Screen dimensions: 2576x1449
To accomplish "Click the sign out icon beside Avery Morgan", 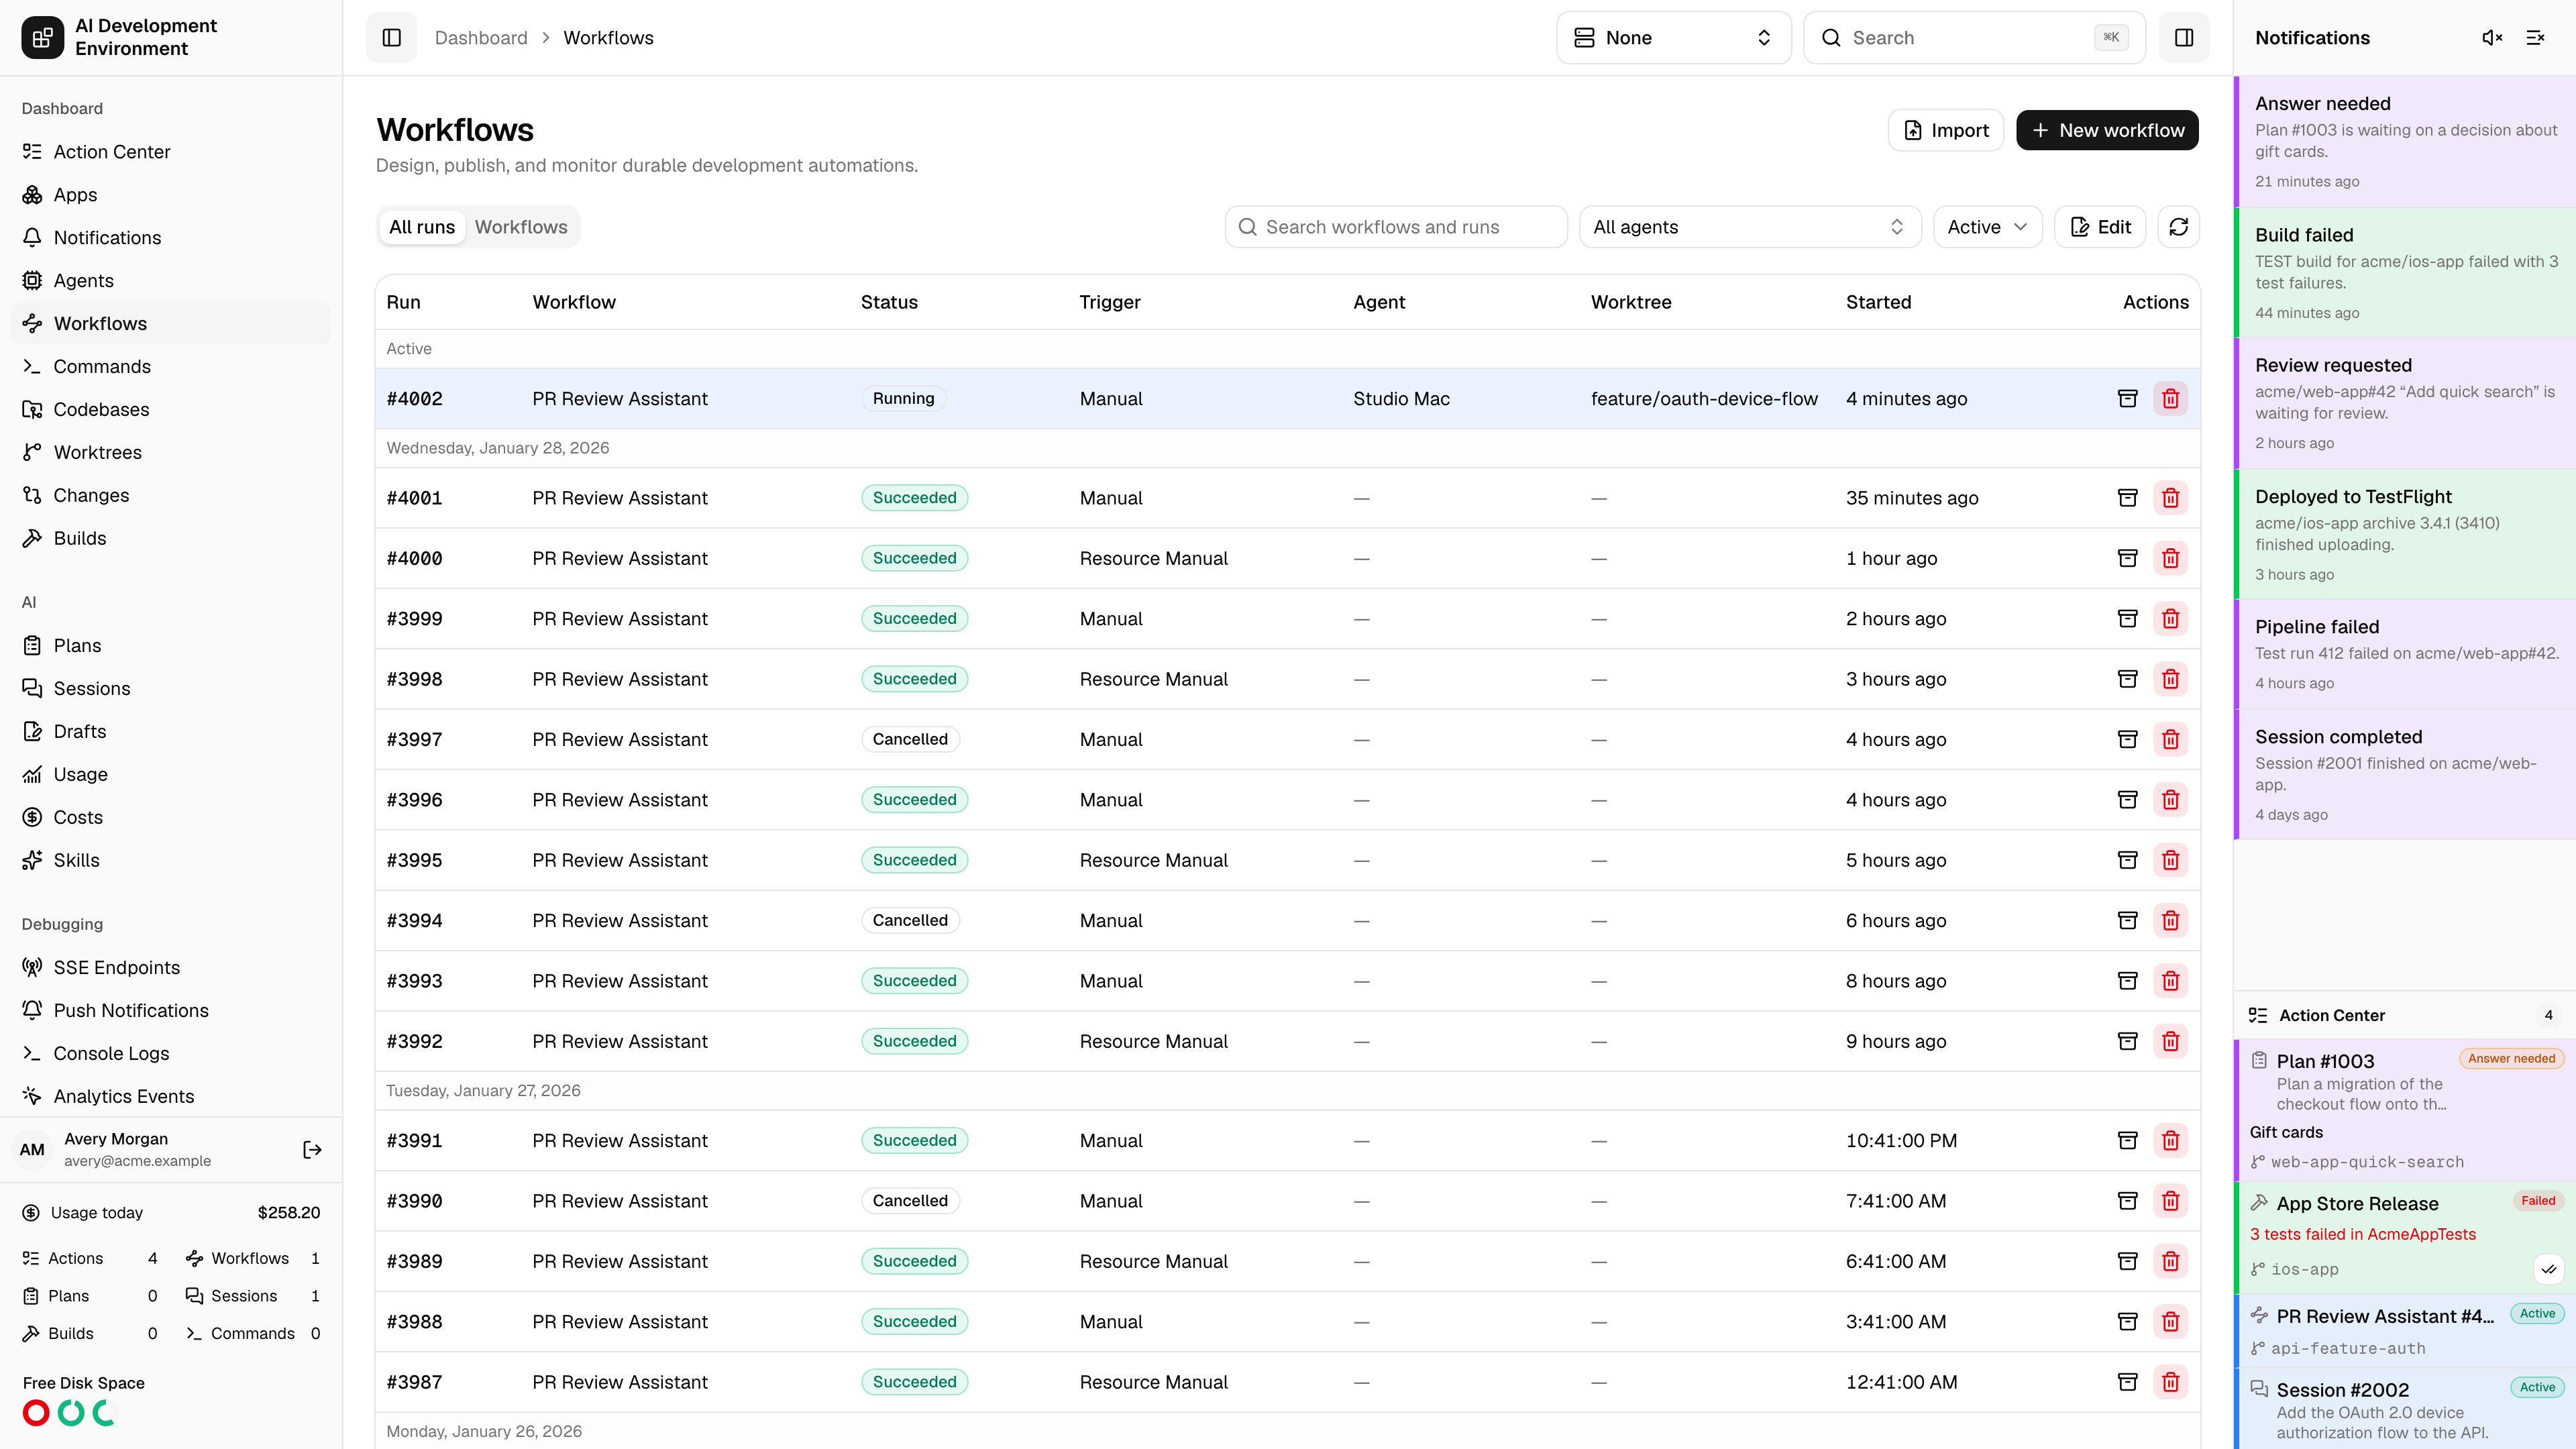I will 312,1150.
